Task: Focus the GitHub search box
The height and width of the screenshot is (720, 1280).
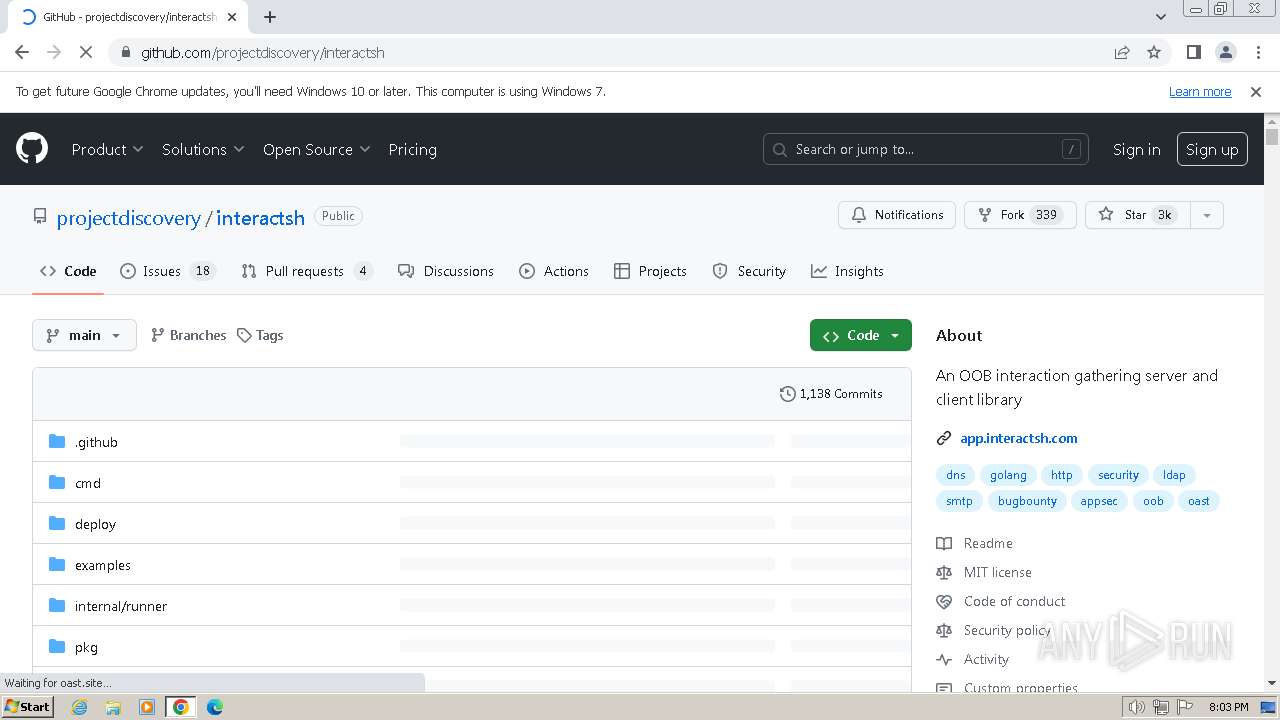Action: (x=925, y=149)
